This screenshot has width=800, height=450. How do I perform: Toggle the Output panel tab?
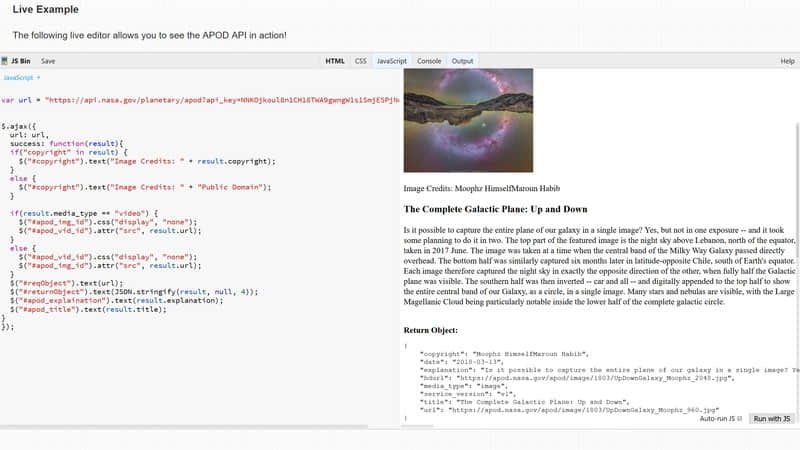[462, 61]
